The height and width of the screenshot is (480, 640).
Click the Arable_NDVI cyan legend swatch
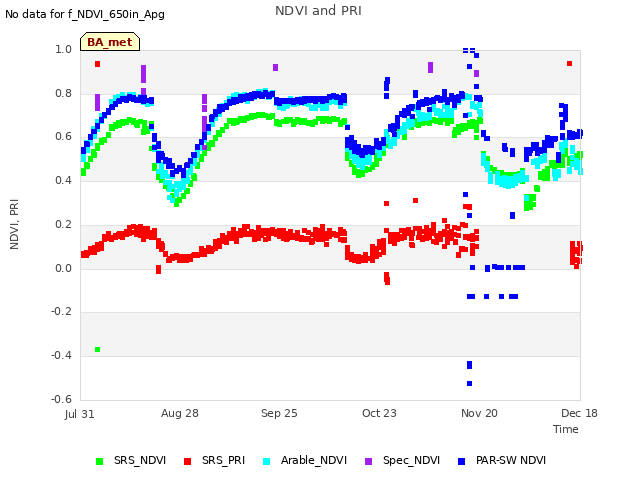pyautogui.click(x=267, y=461)
